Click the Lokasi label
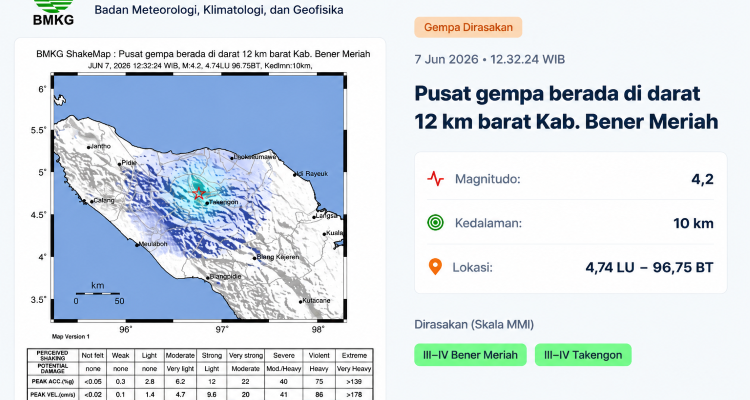The image size is (750, 400). point(472,267)
